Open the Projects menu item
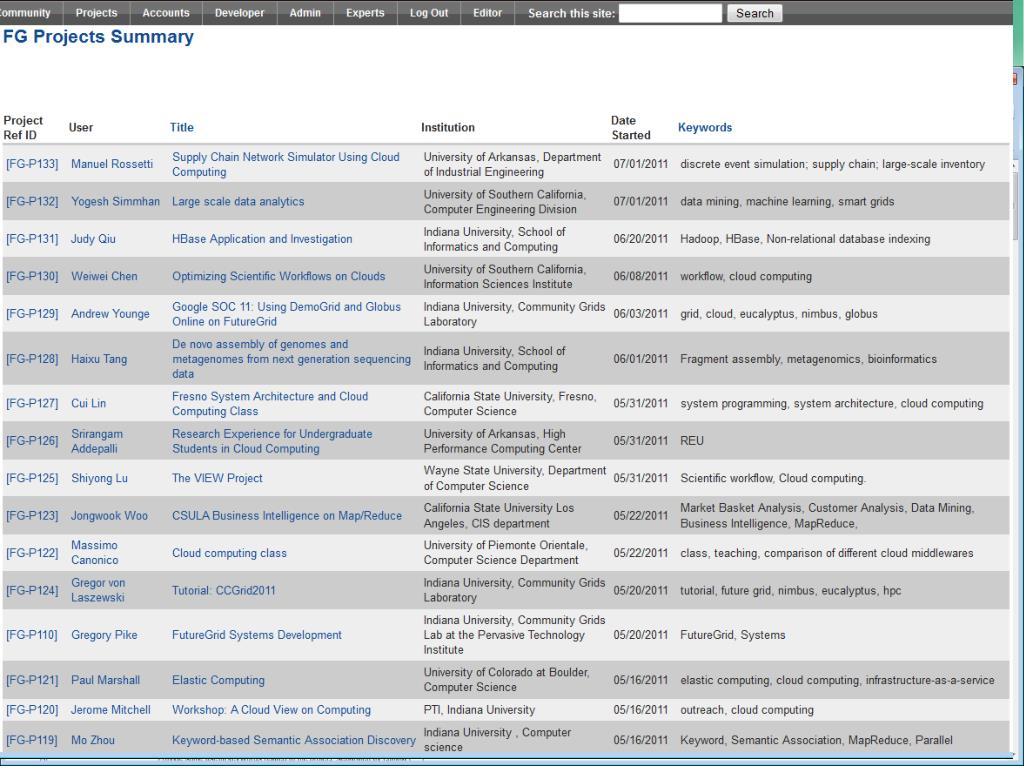This screenshot has height=768, width=1024. coord(97,13)
